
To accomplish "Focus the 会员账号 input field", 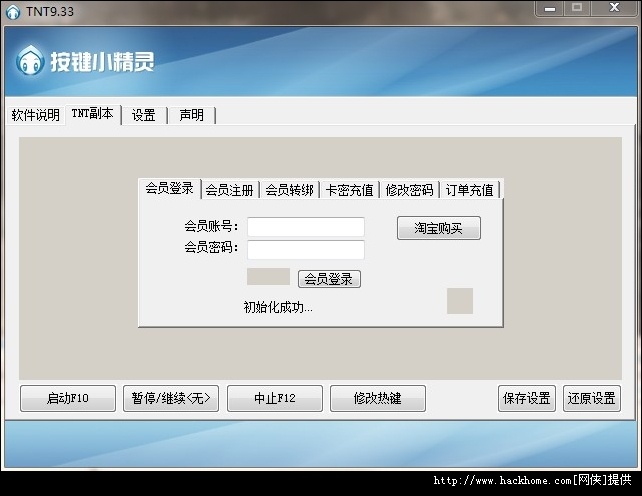I will pos(305,227).
